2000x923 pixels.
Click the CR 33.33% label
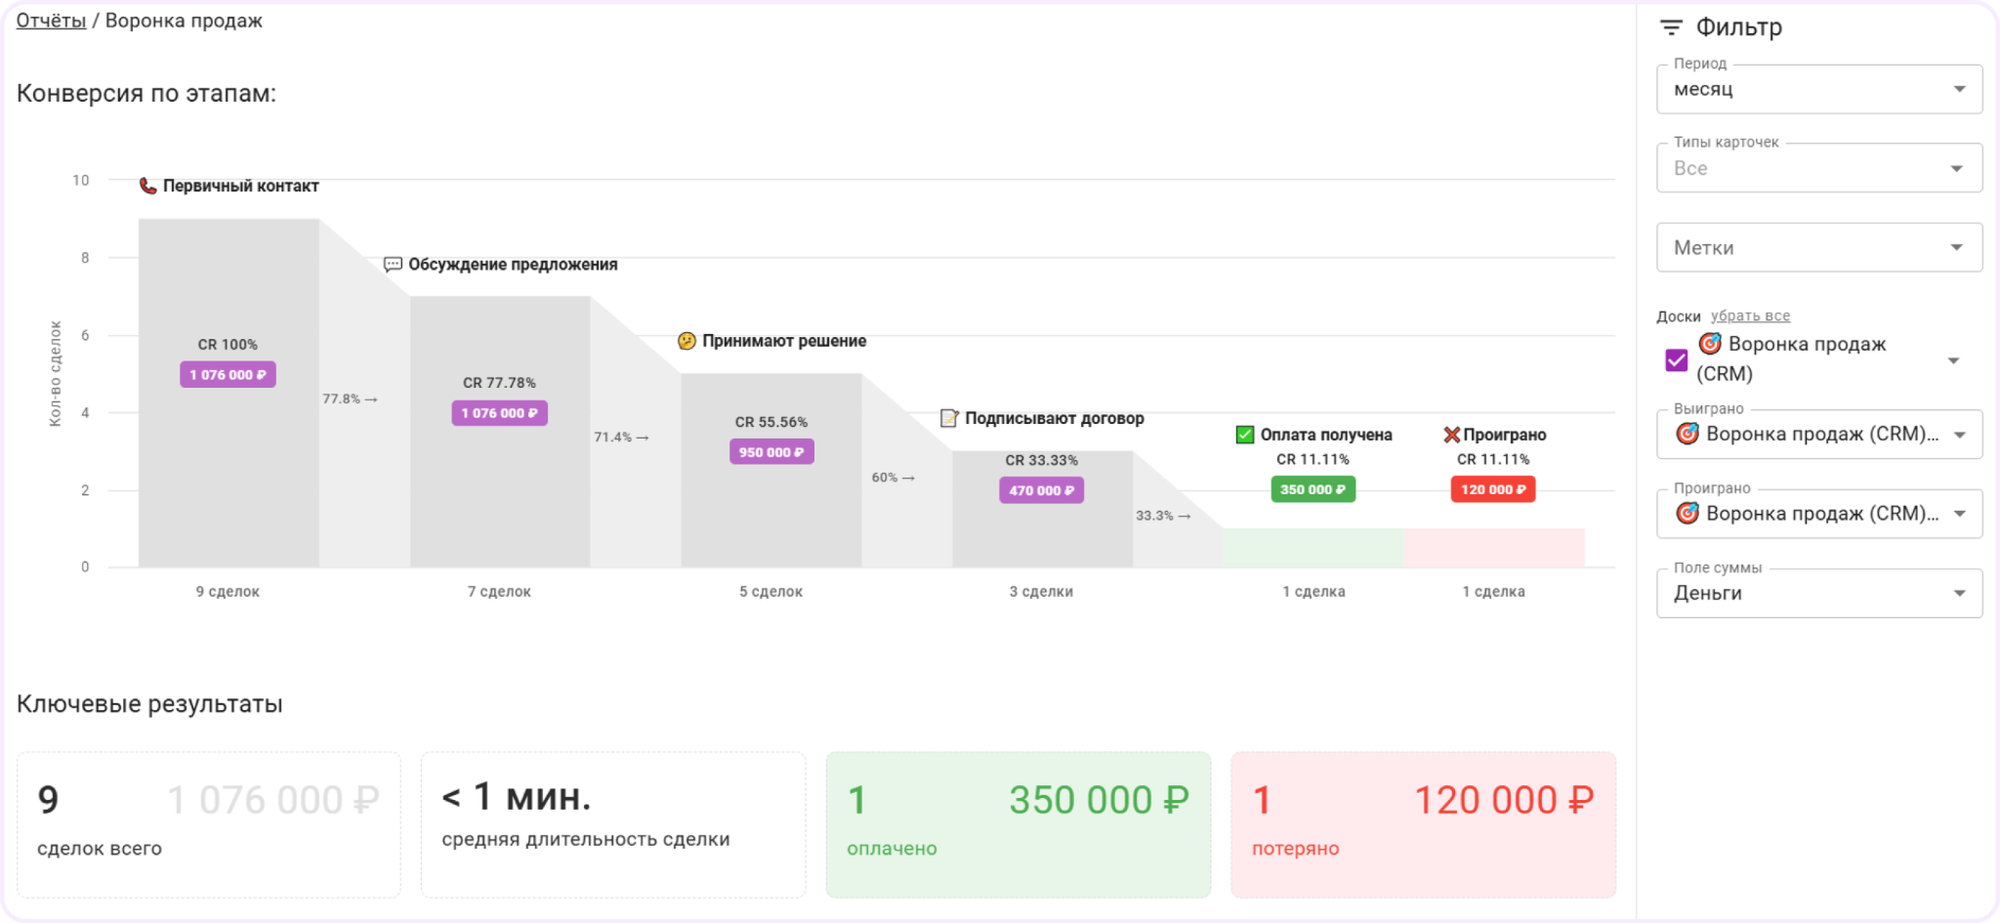1041,460
